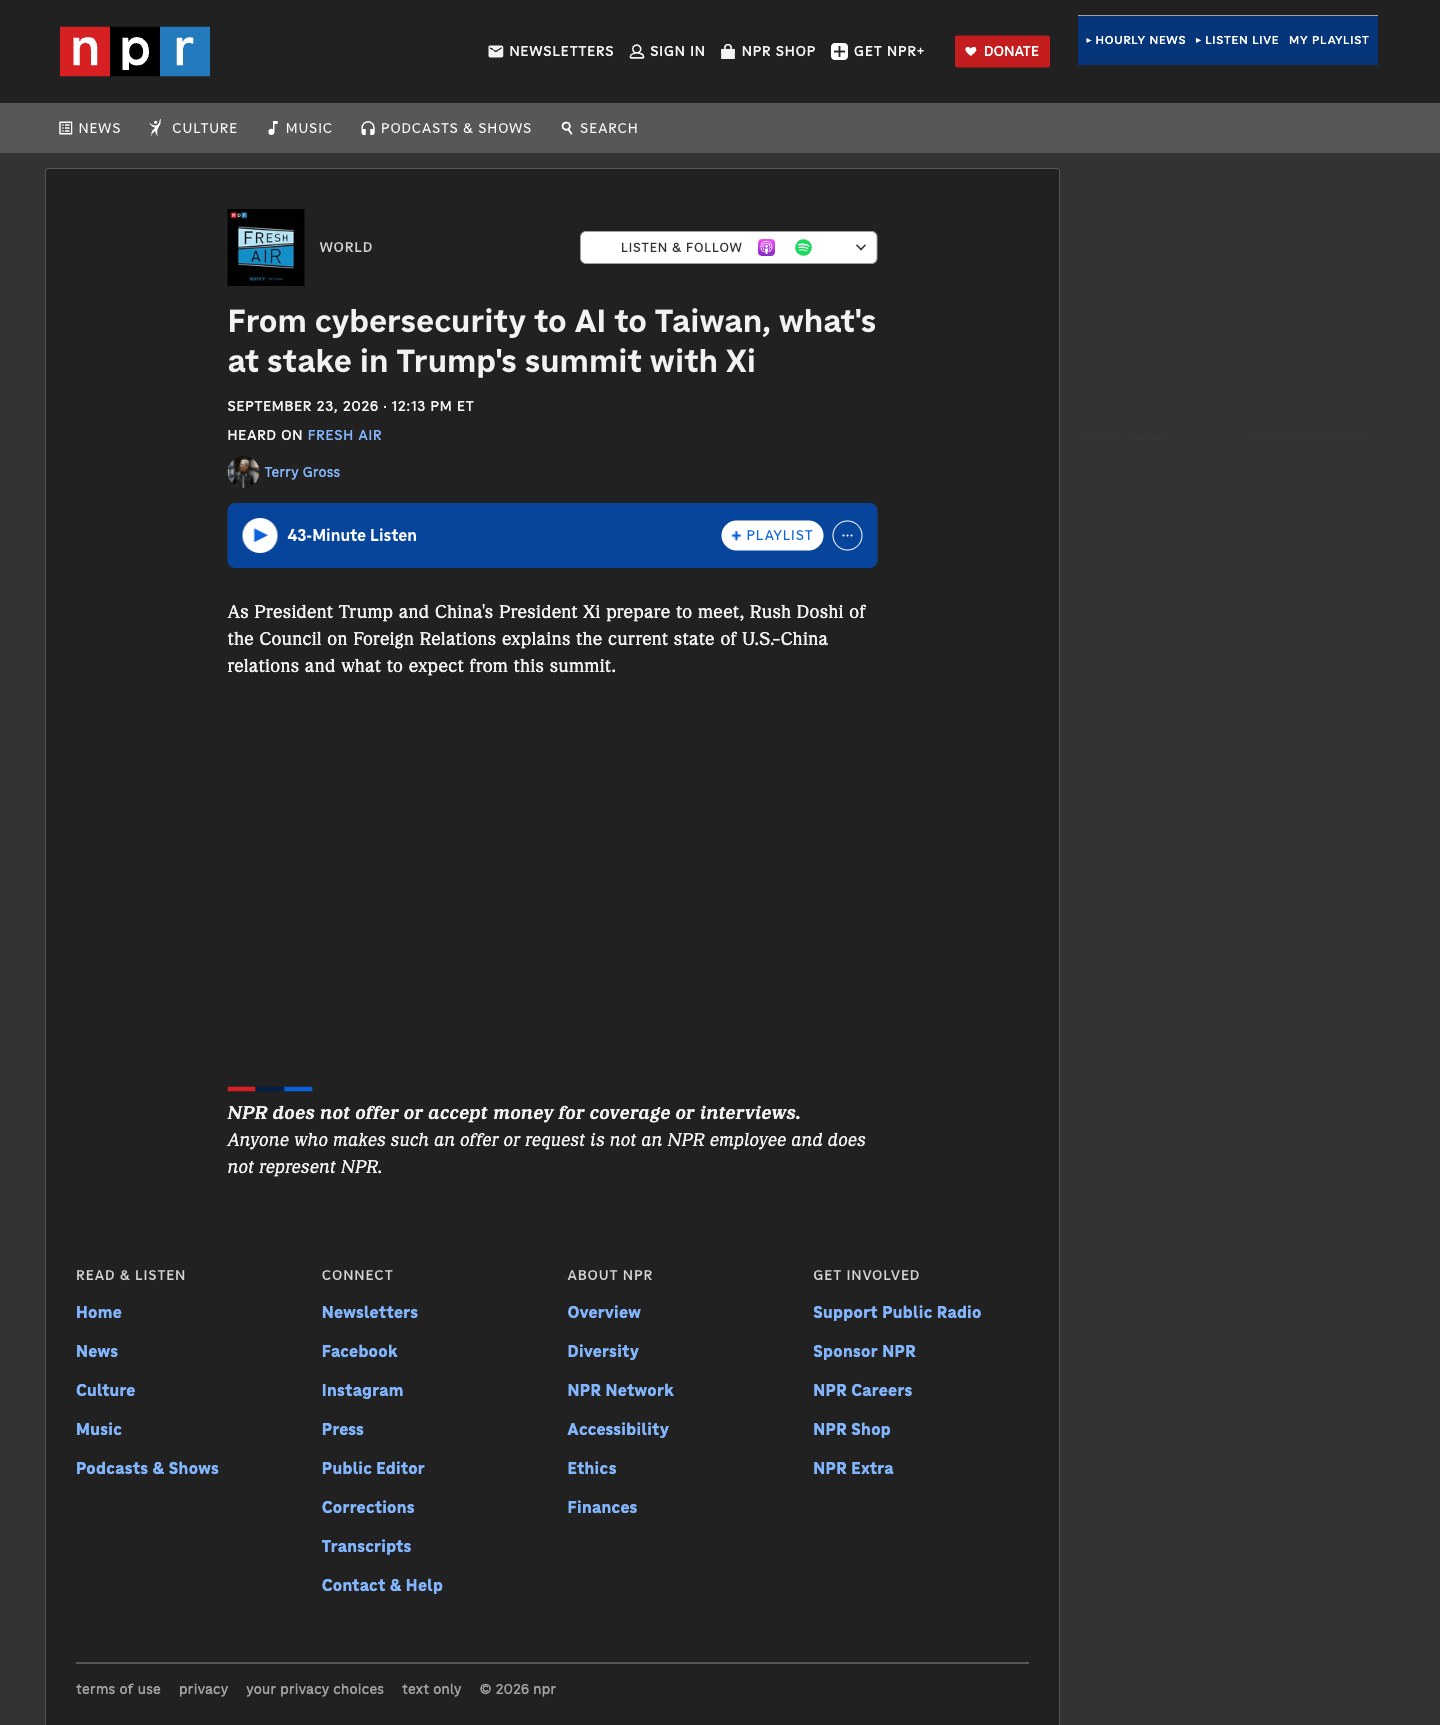Viewport: 1440px width, 1725px height.
Task: Open the Music menu
Action: (x=299, y=128)
